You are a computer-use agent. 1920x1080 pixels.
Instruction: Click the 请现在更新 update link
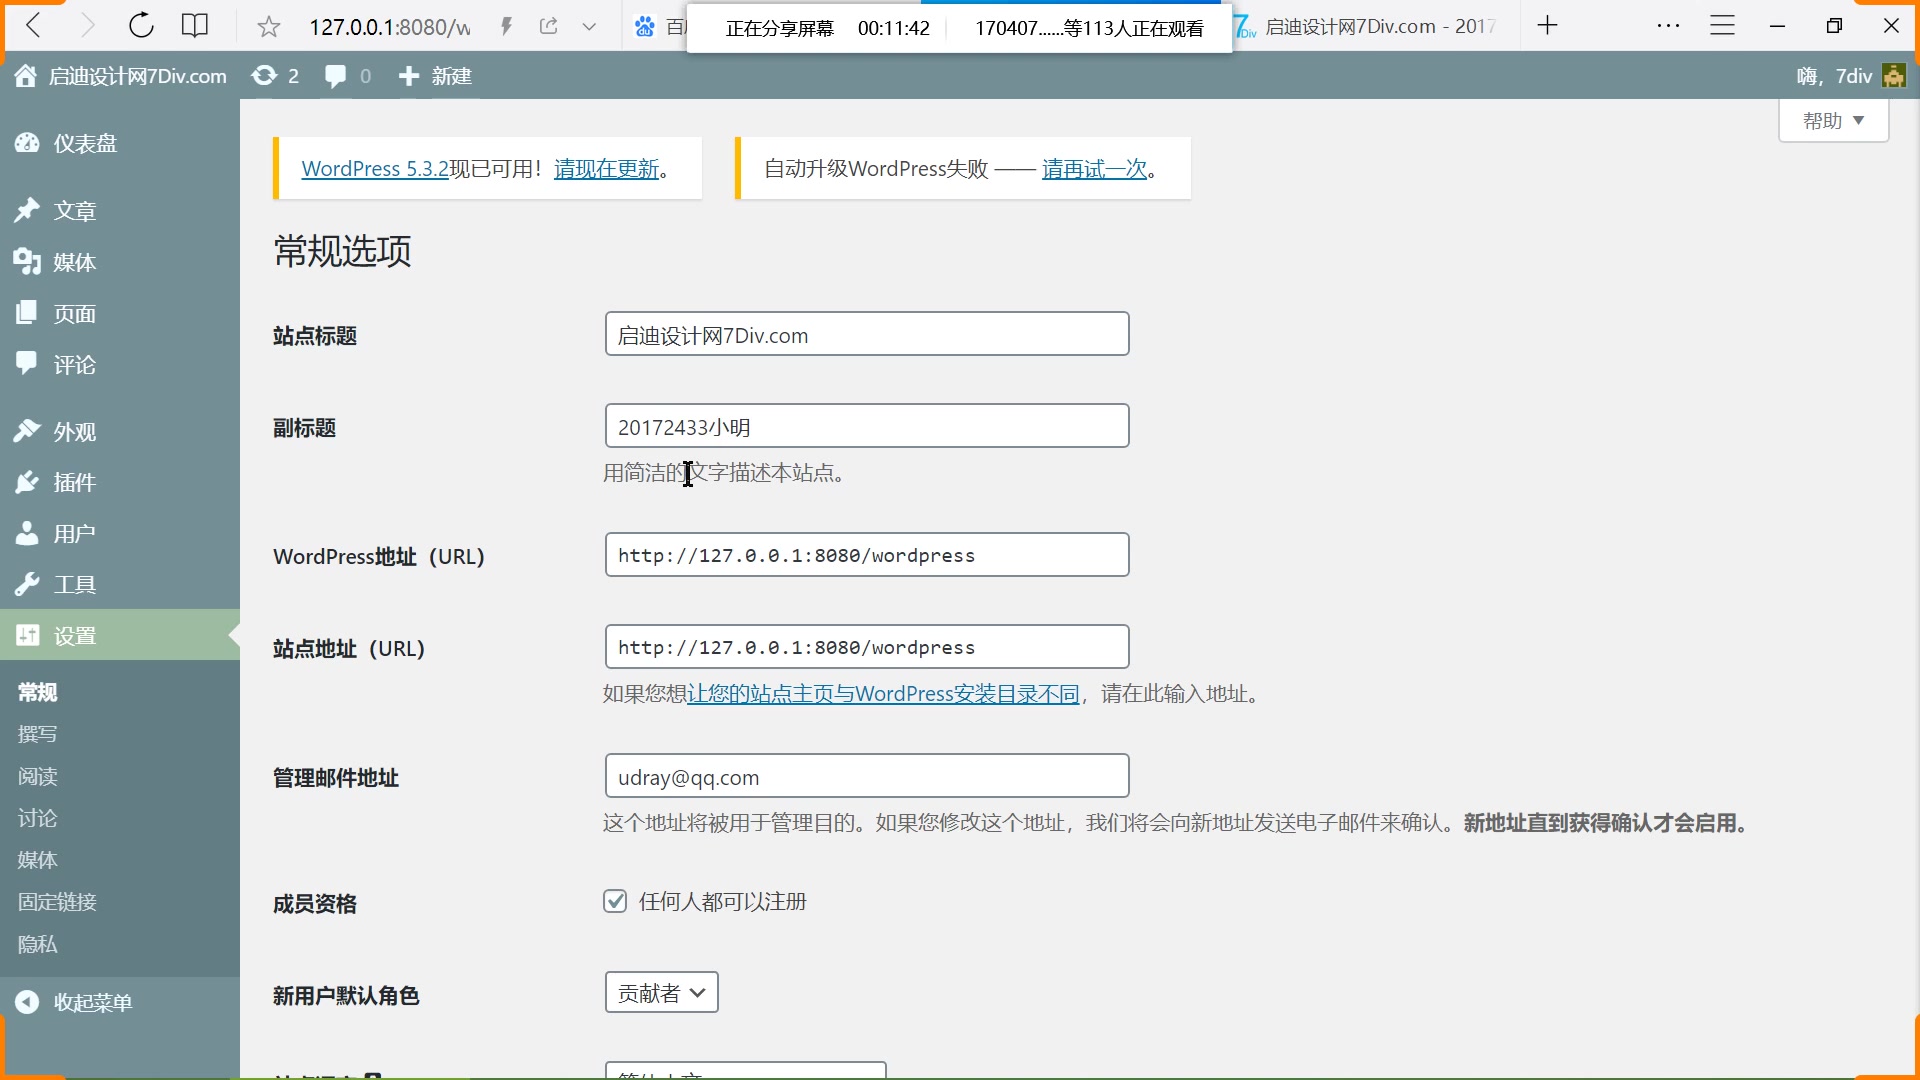point(607,168)
